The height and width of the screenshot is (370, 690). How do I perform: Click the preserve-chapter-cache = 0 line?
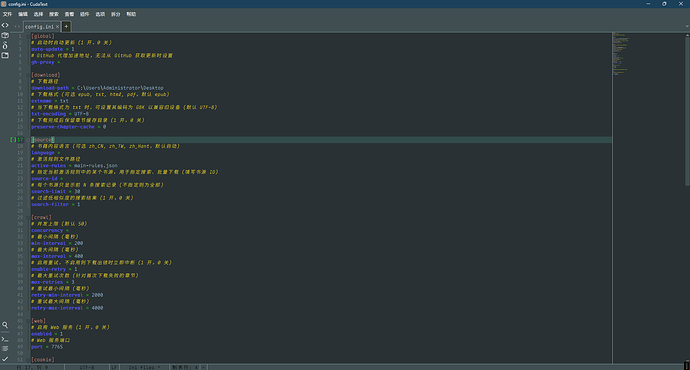point(69,127)
